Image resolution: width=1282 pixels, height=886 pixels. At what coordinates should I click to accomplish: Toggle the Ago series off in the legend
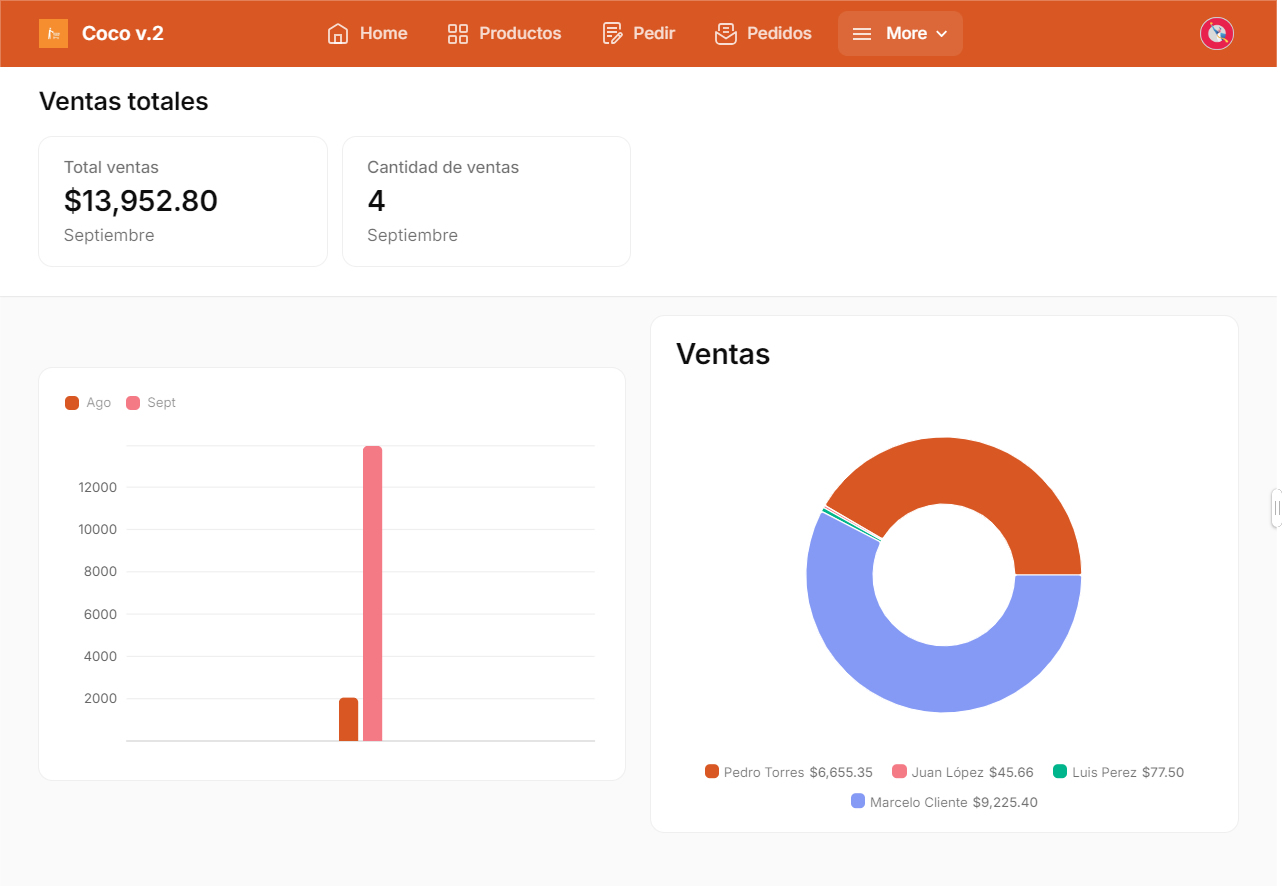click(87, 401)
